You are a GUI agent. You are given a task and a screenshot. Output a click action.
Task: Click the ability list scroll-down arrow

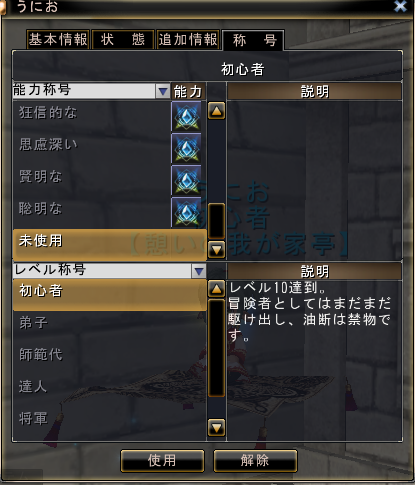tap(216, 249)
